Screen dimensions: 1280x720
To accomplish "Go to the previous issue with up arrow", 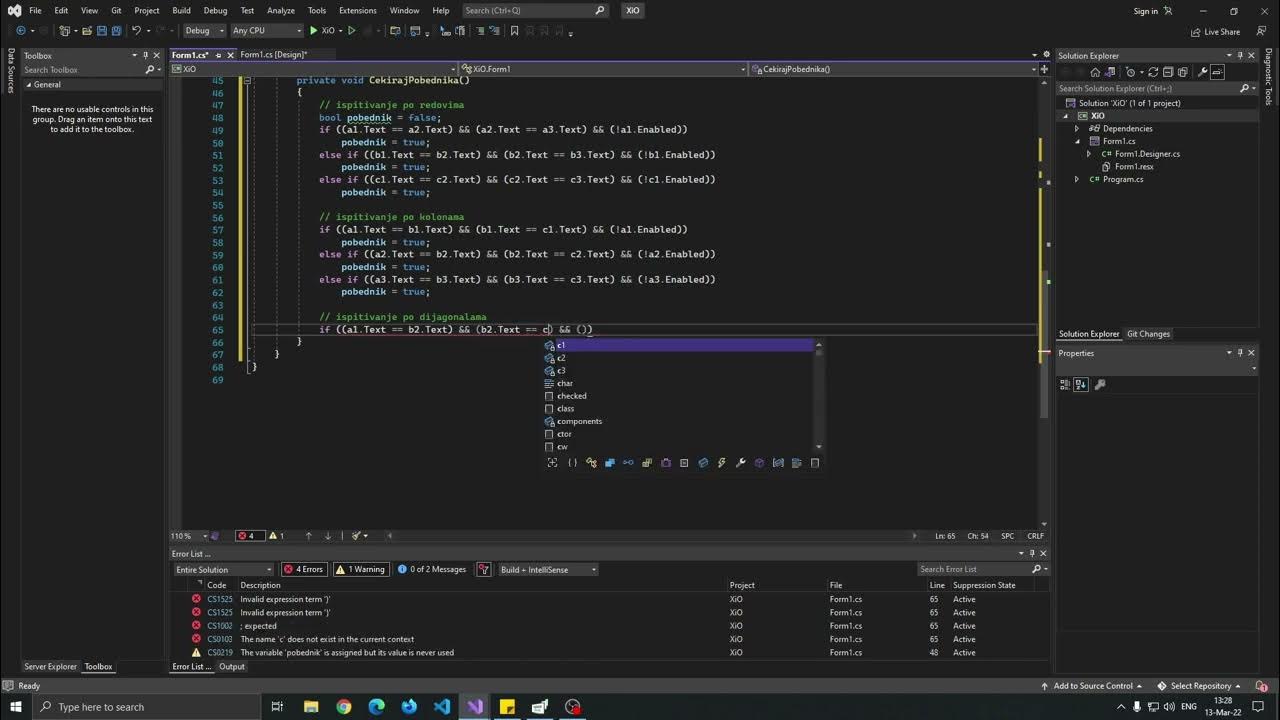I will [x=308, y=536].
